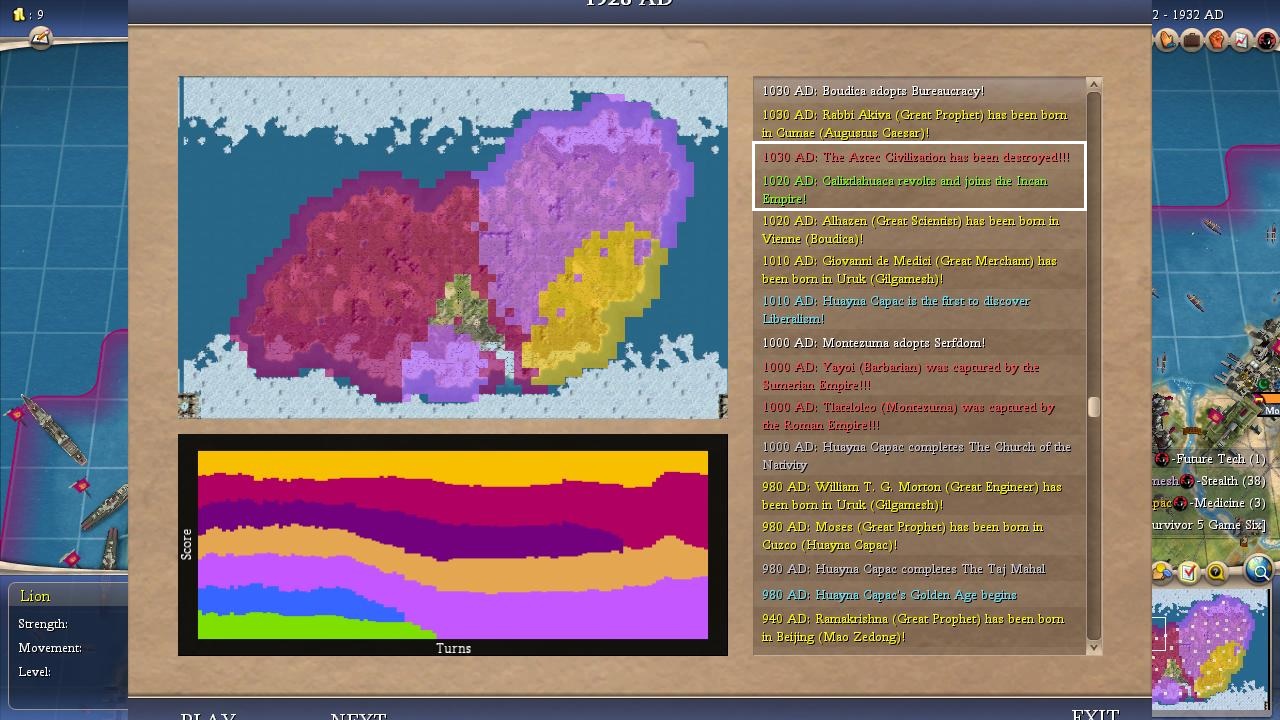1280x720 pixels.
Task: Click the 'Future Tech (1)' scoreboard entry
Action: click(x=1220, y=459)
